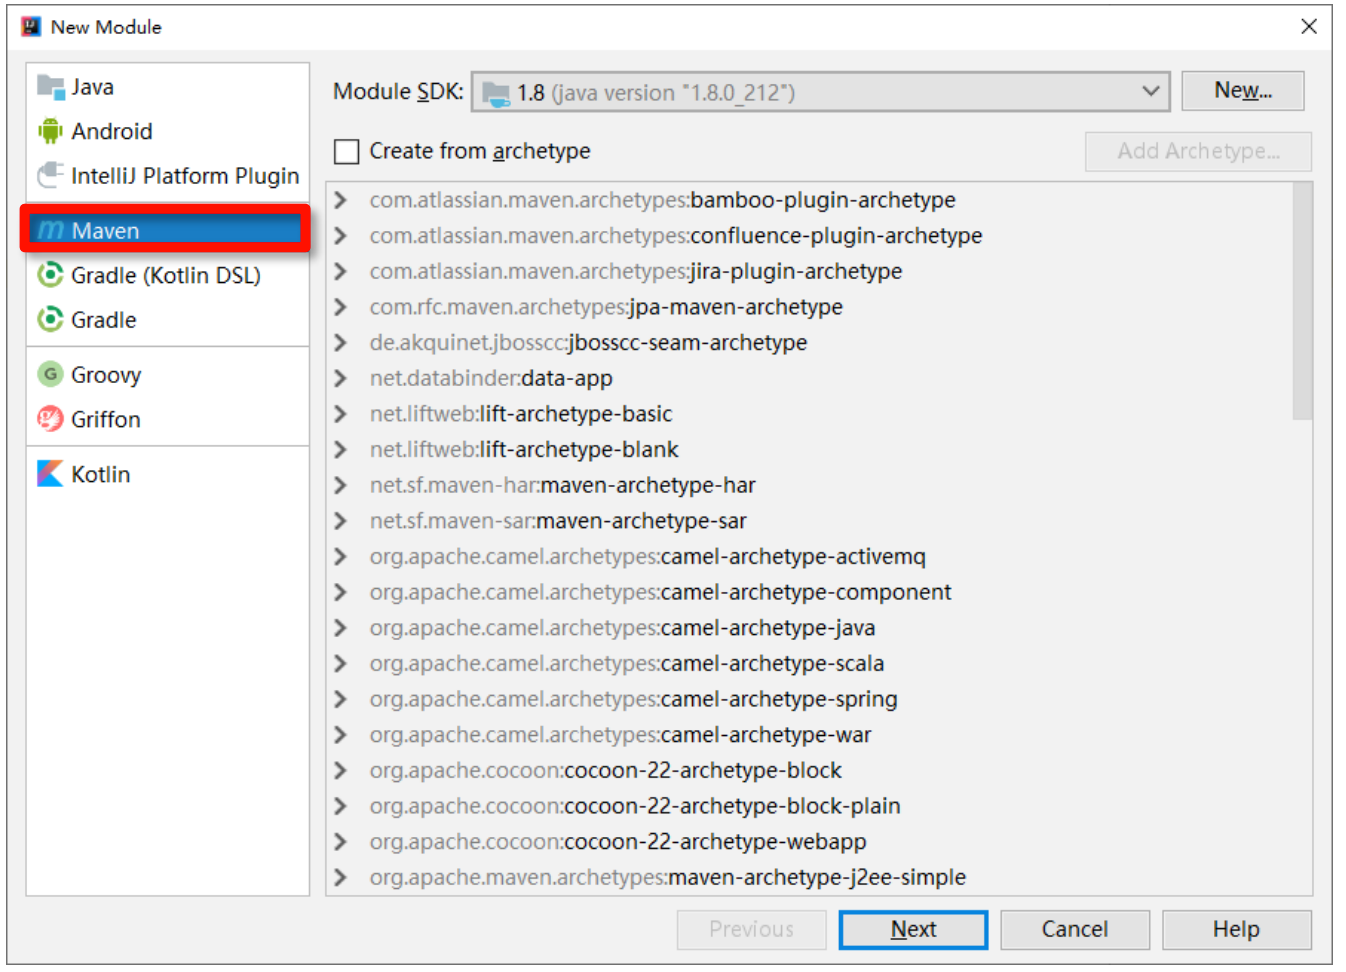
Task: Choose Gradle (Kotlin DSL) module type
Action: click(168, 274)
